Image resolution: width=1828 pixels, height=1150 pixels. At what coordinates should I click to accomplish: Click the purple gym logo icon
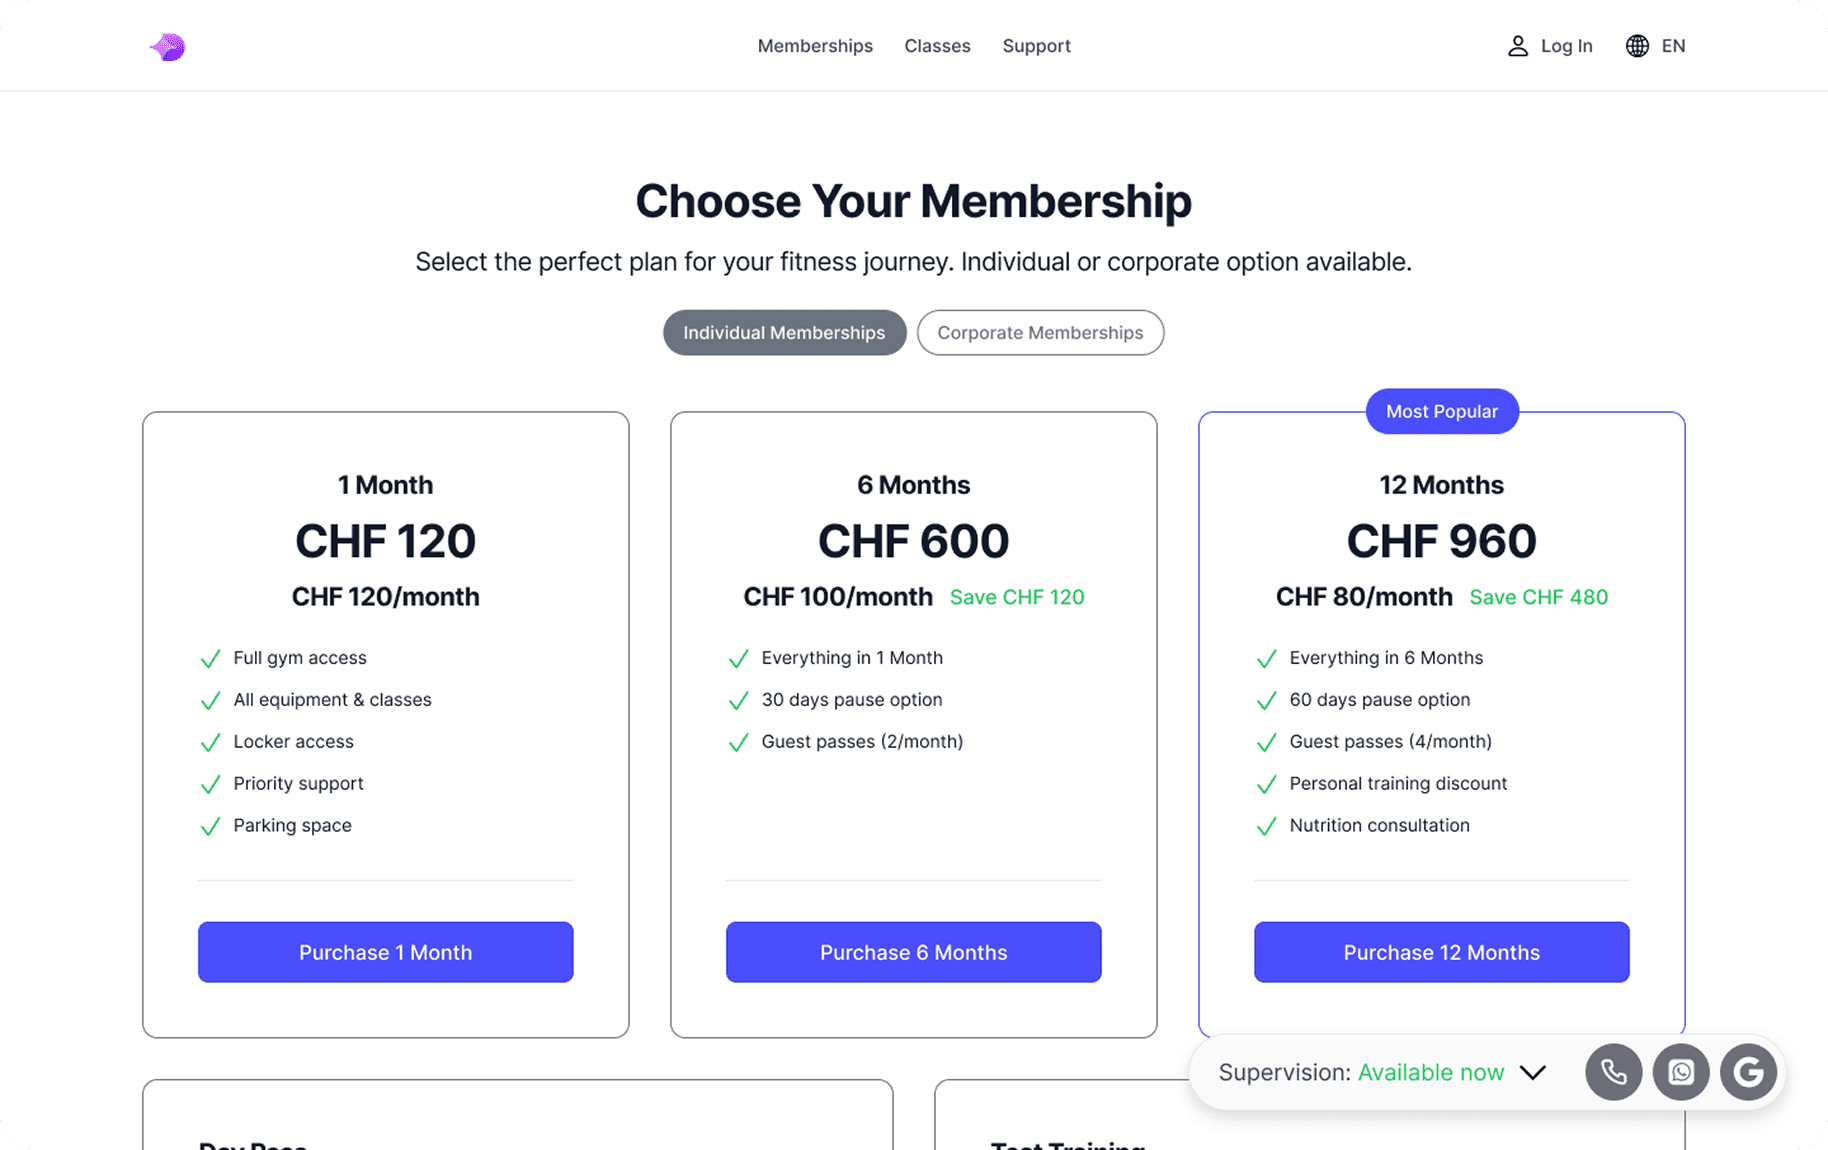pyautogui.click(x=168, y=47)
